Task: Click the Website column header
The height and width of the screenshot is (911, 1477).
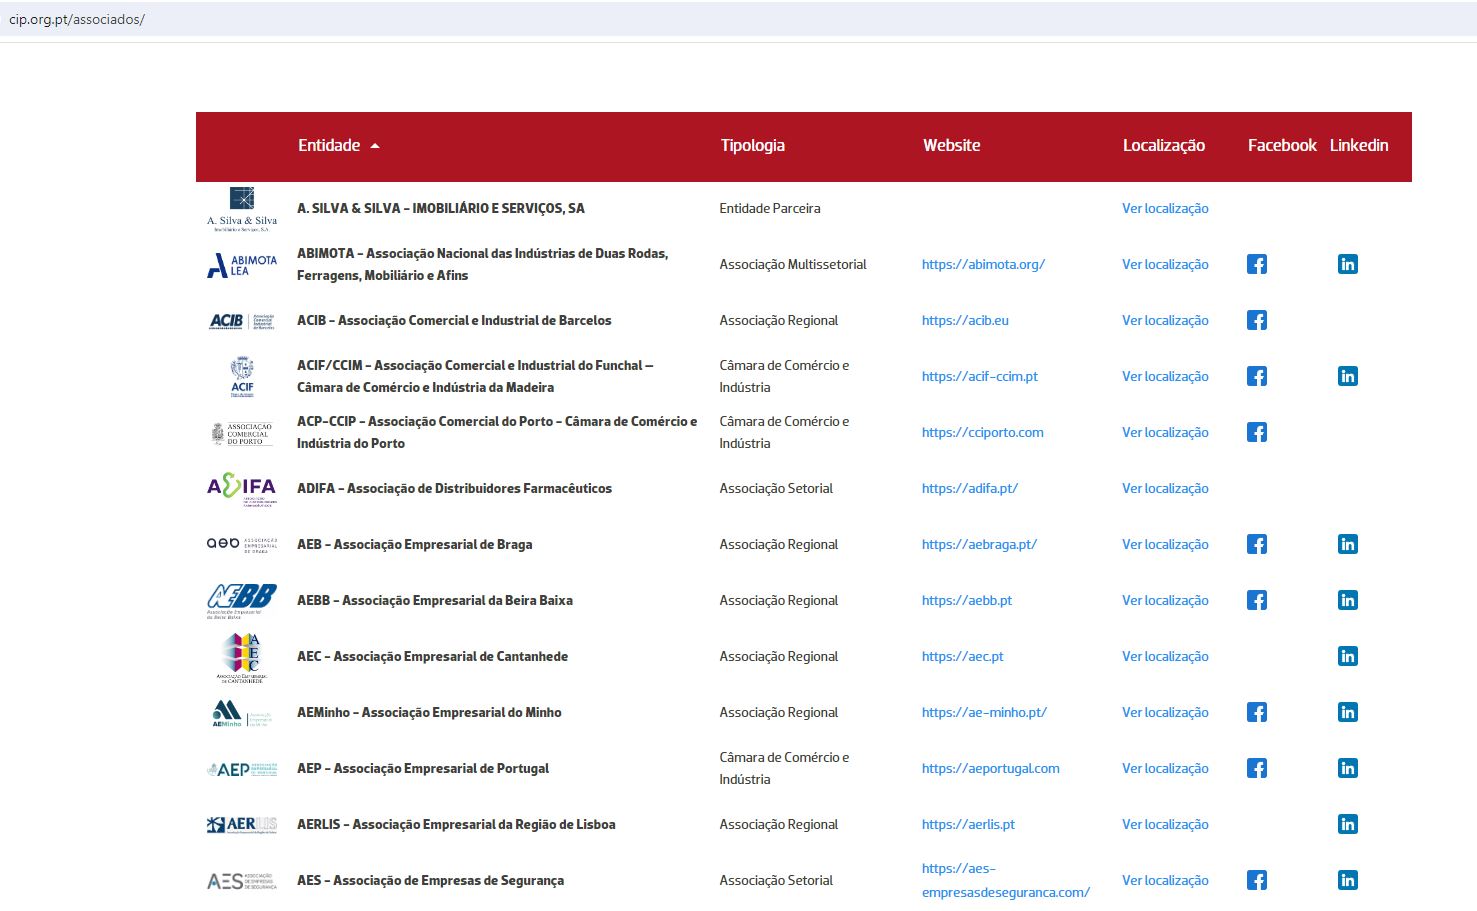Action: pos(952,146)
